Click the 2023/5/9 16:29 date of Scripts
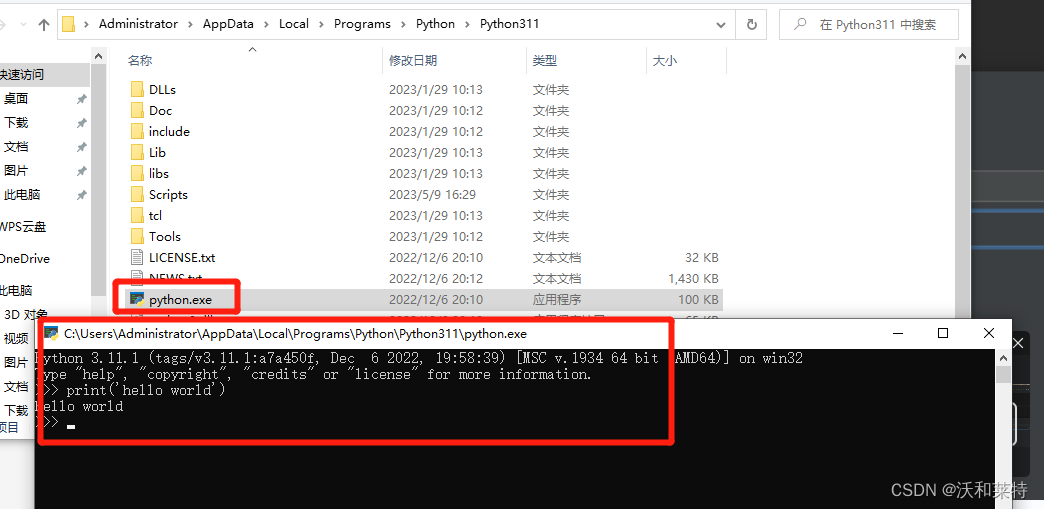This screenshot has width=1044, height=509. (x=431, y=195)
